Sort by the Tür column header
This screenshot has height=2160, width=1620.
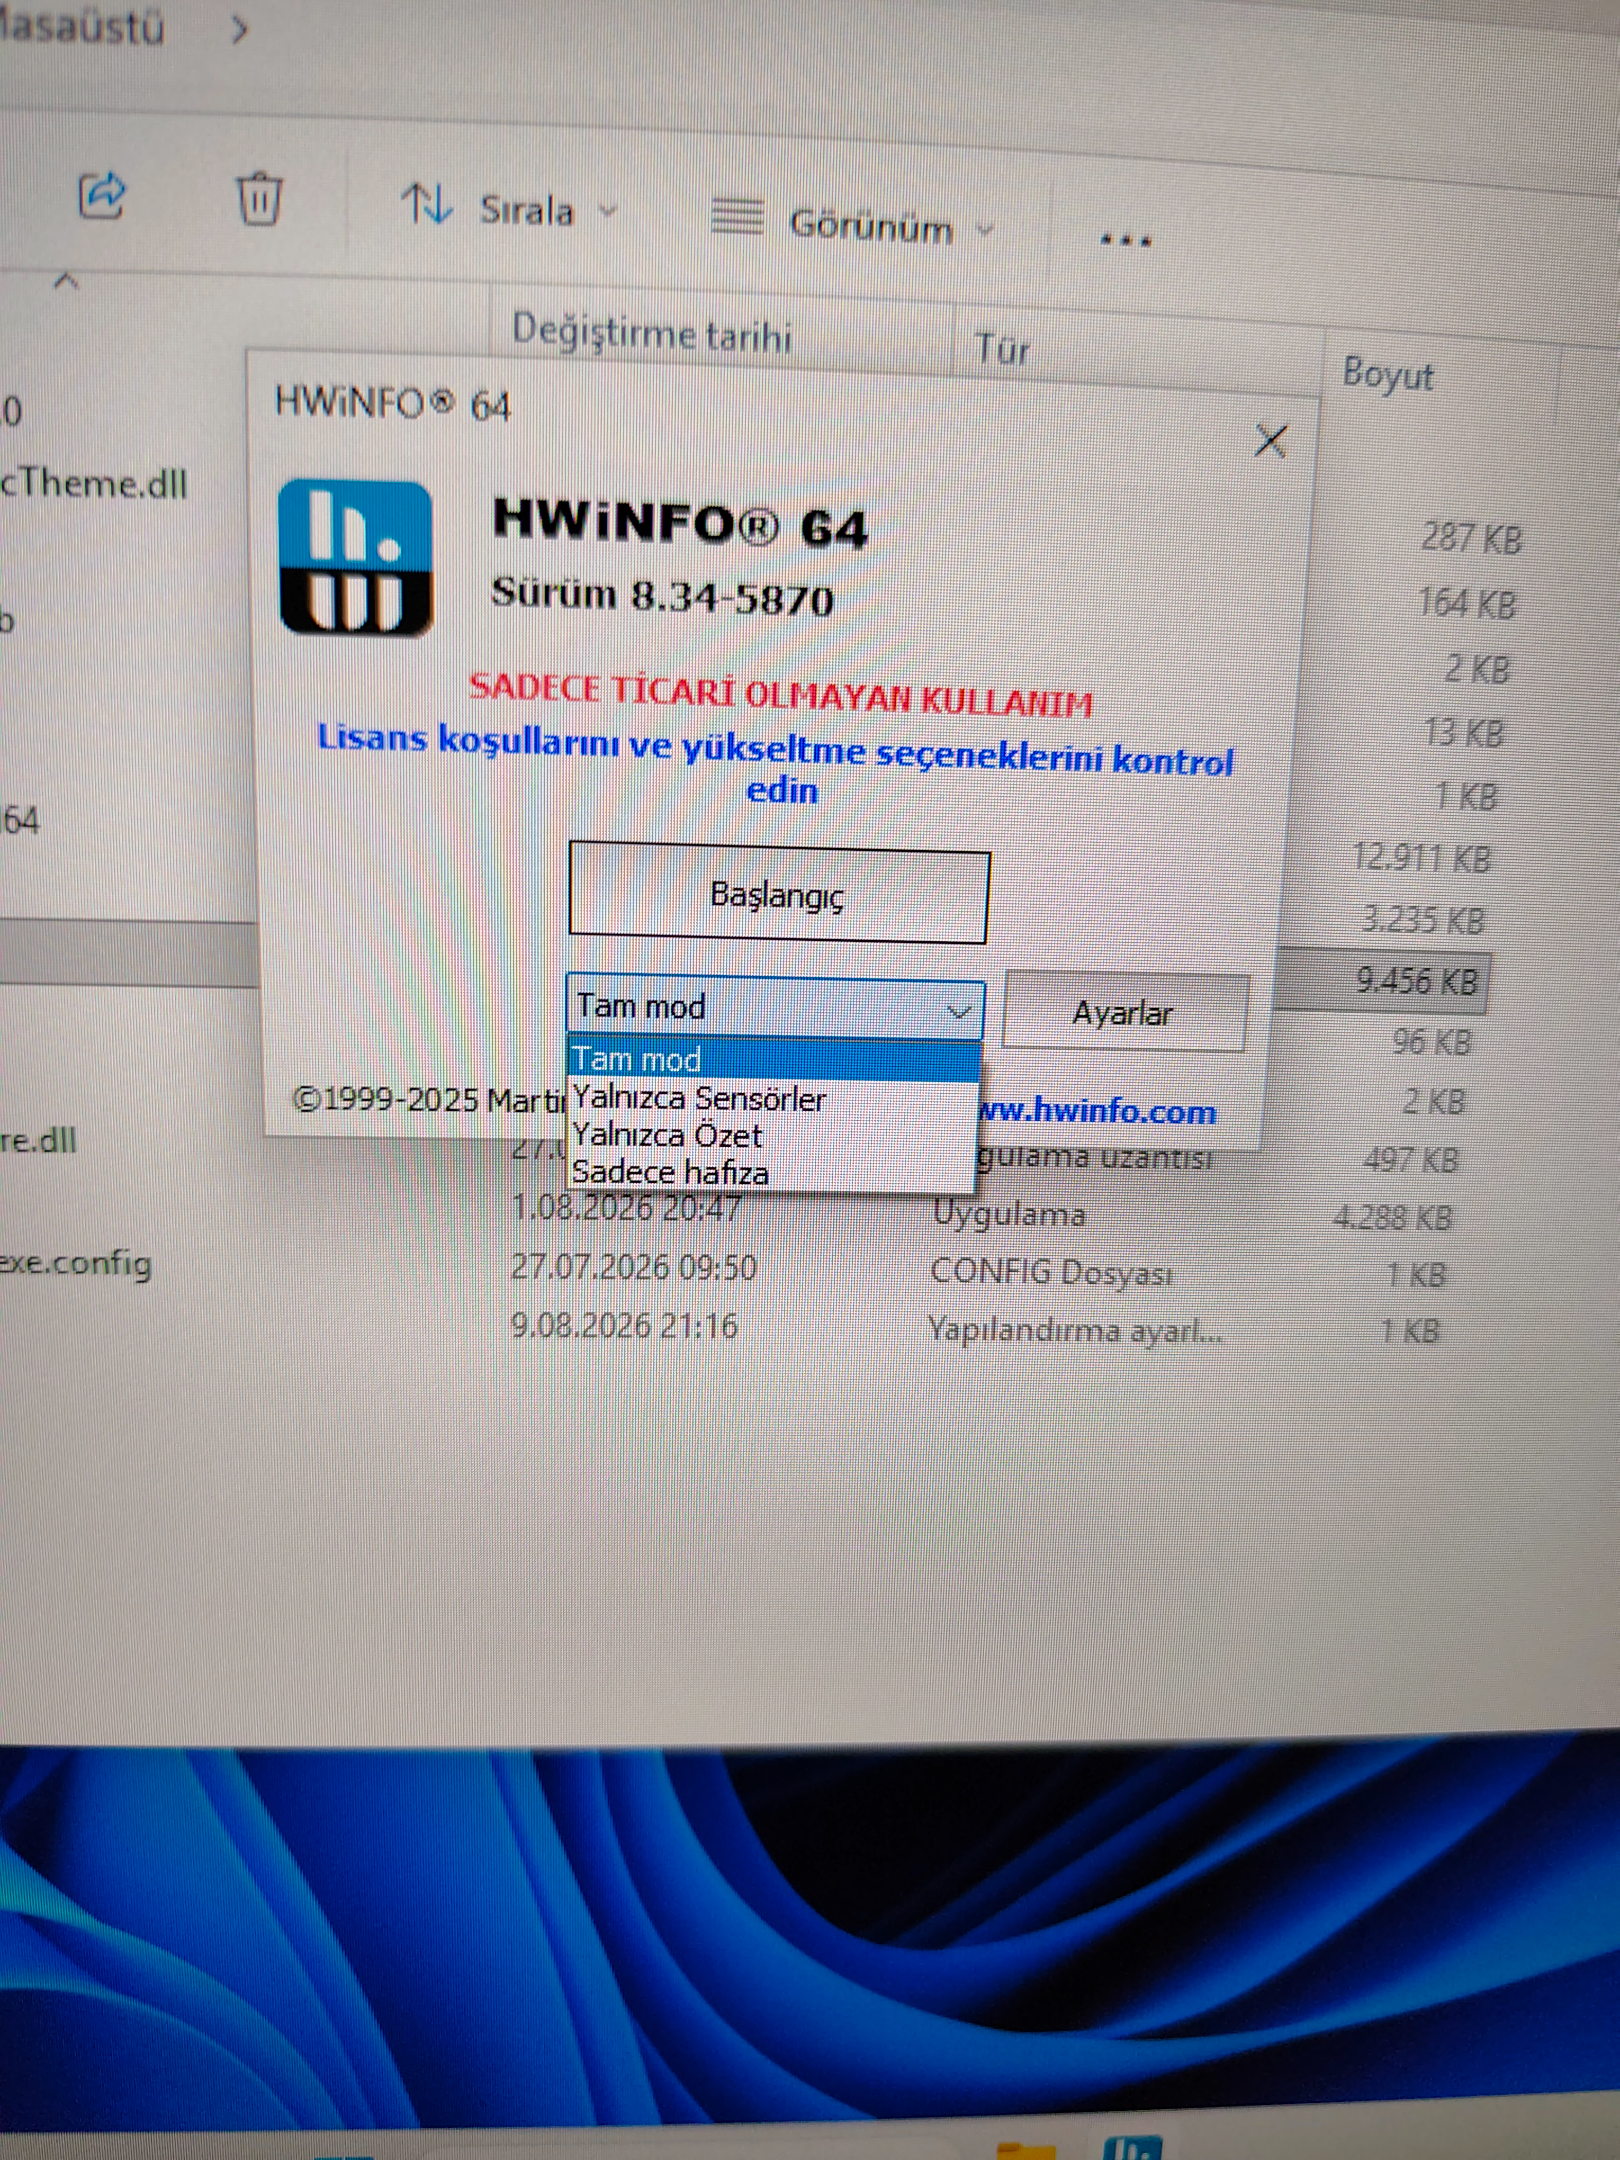point(1002,350)
